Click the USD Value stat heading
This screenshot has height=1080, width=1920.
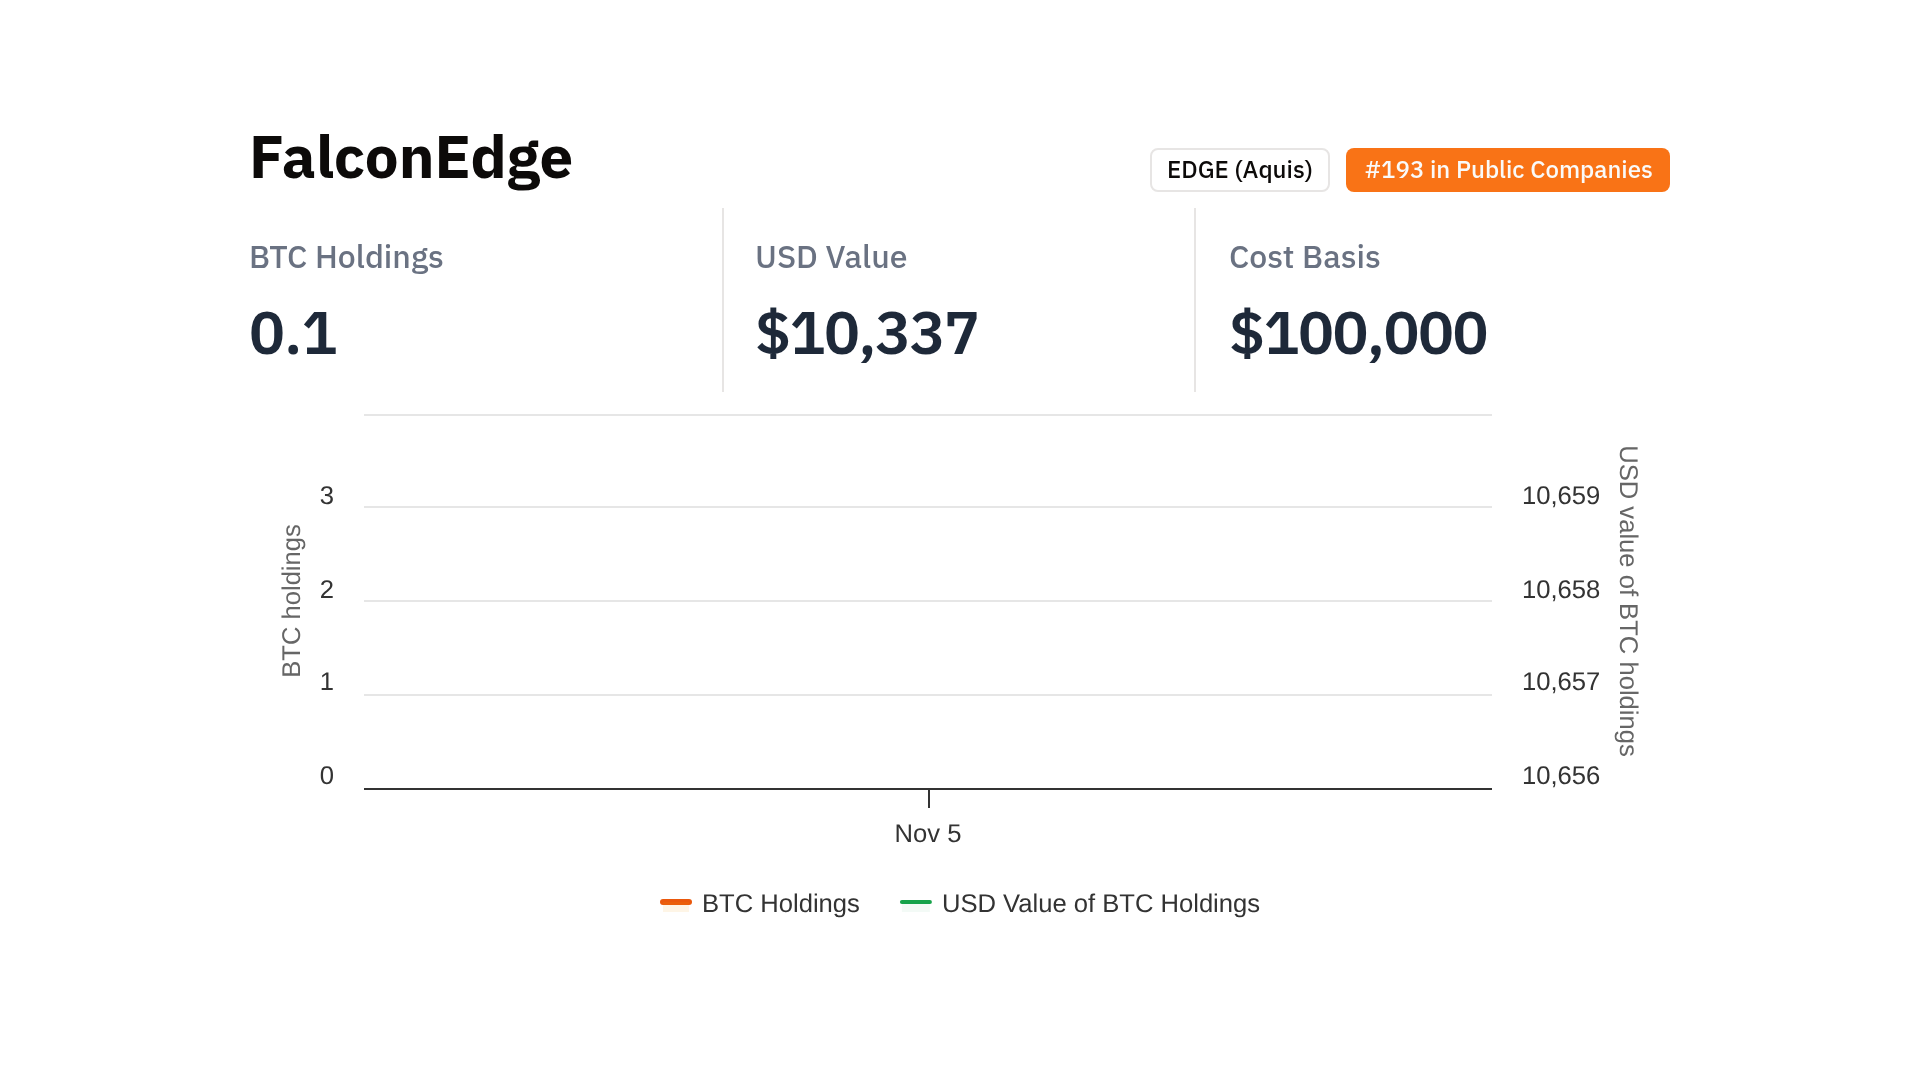(830, 257)
